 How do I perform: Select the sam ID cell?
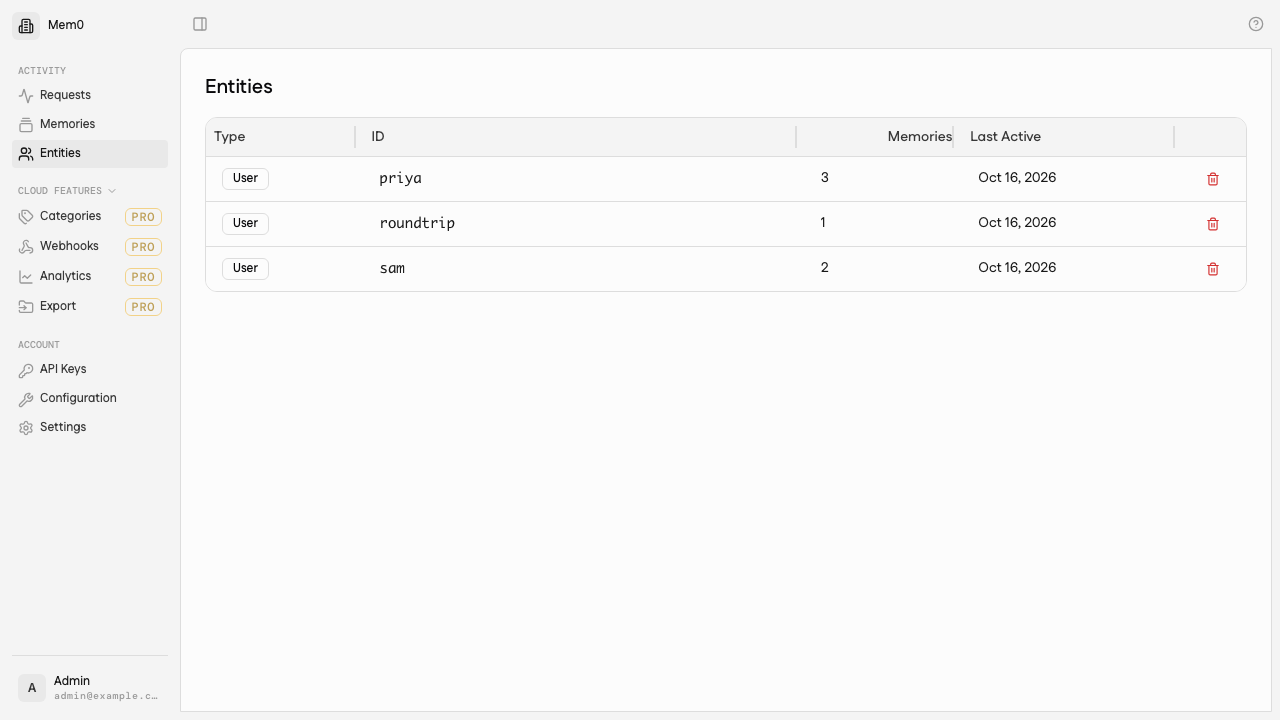(392, 268)
